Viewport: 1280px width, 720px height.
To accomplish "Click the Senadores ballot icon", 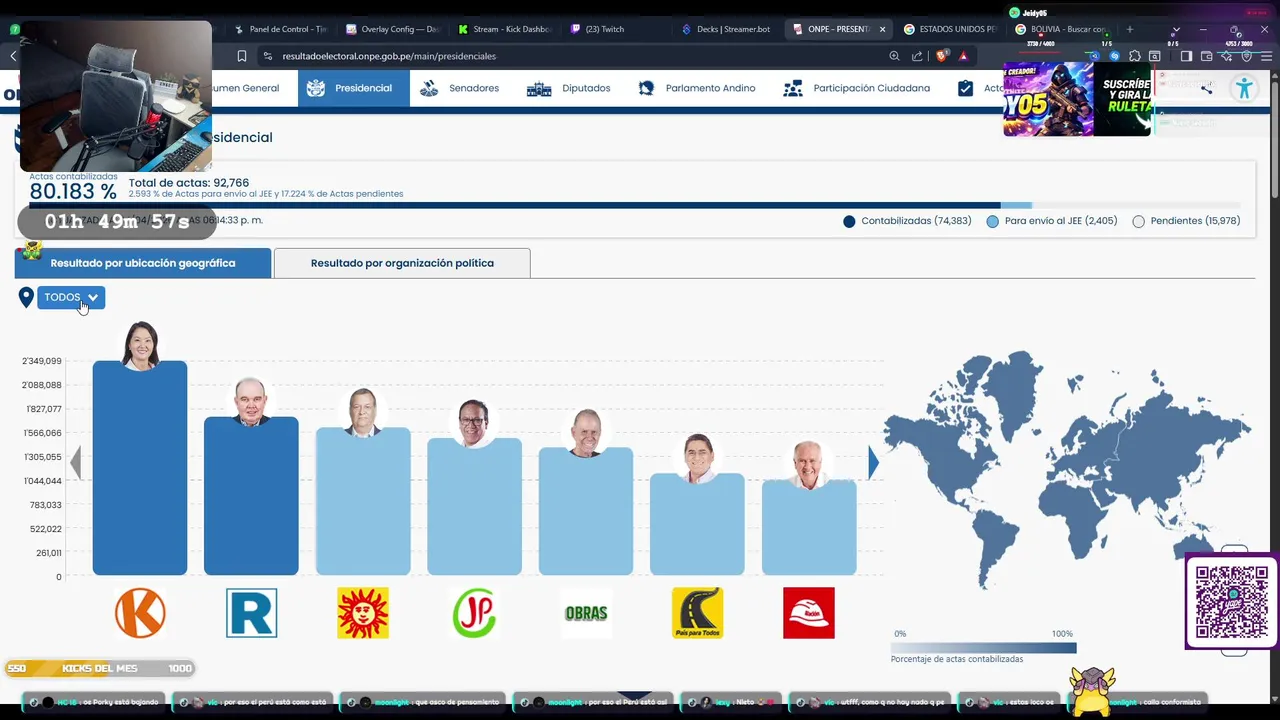I will tap(429, 88).
